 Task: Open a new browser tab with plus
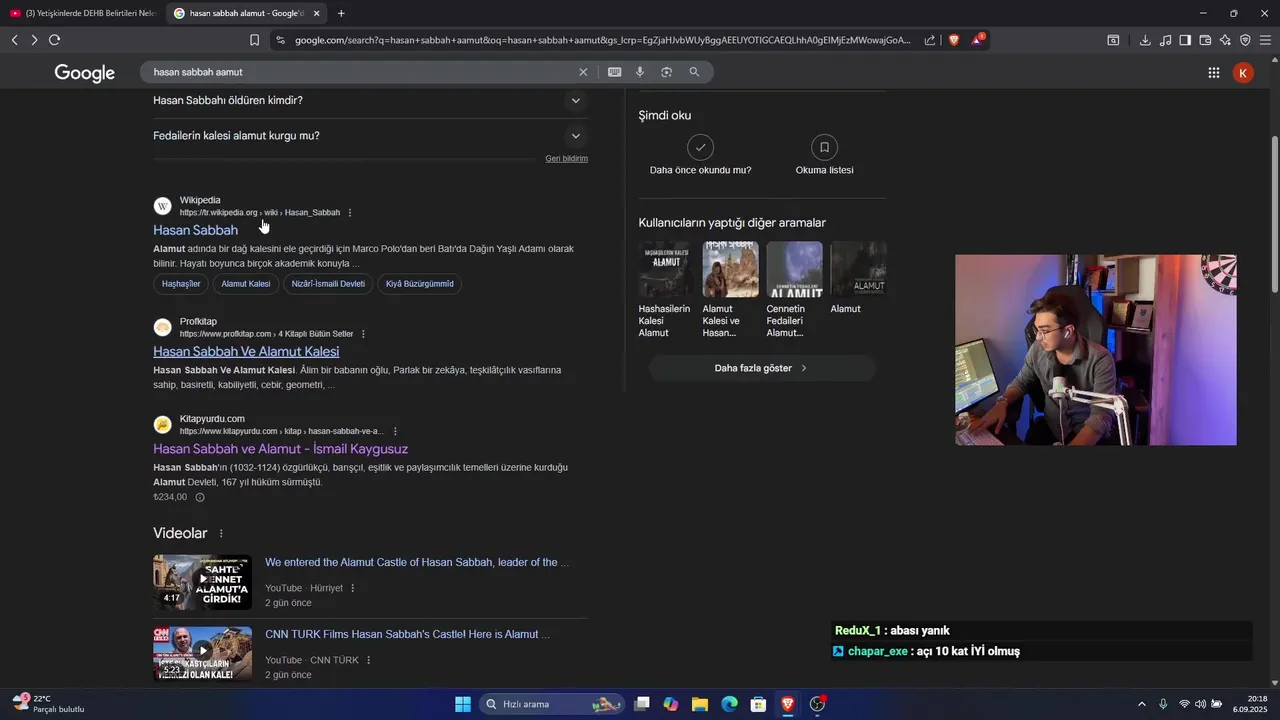tap(341, 13)
